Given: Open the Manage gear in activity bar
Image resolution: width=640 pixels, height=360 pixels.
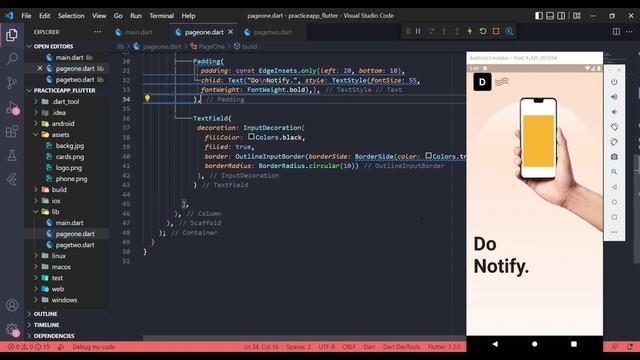Looking at the screenshot, I should pos(12,330).
